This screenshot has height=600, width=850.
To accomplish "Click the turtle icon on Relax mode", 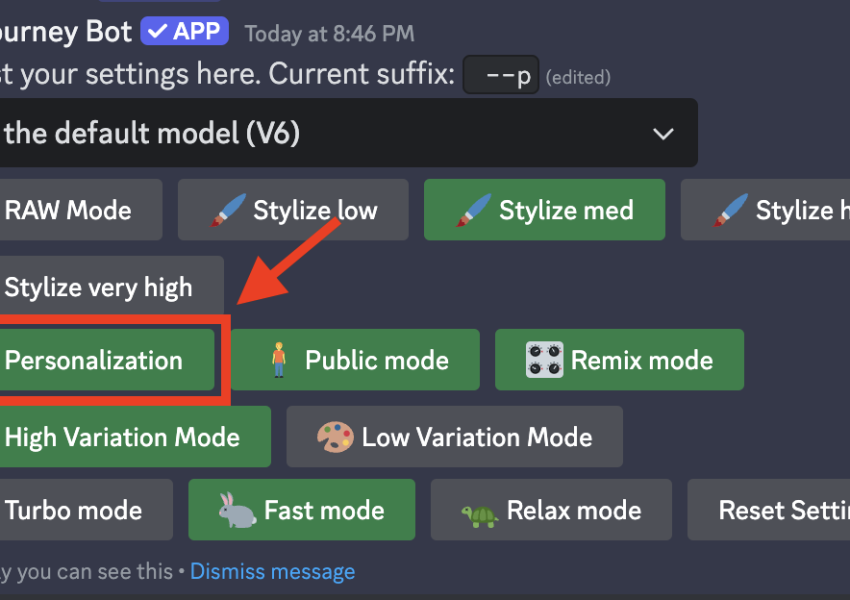I will click(480, 512).
